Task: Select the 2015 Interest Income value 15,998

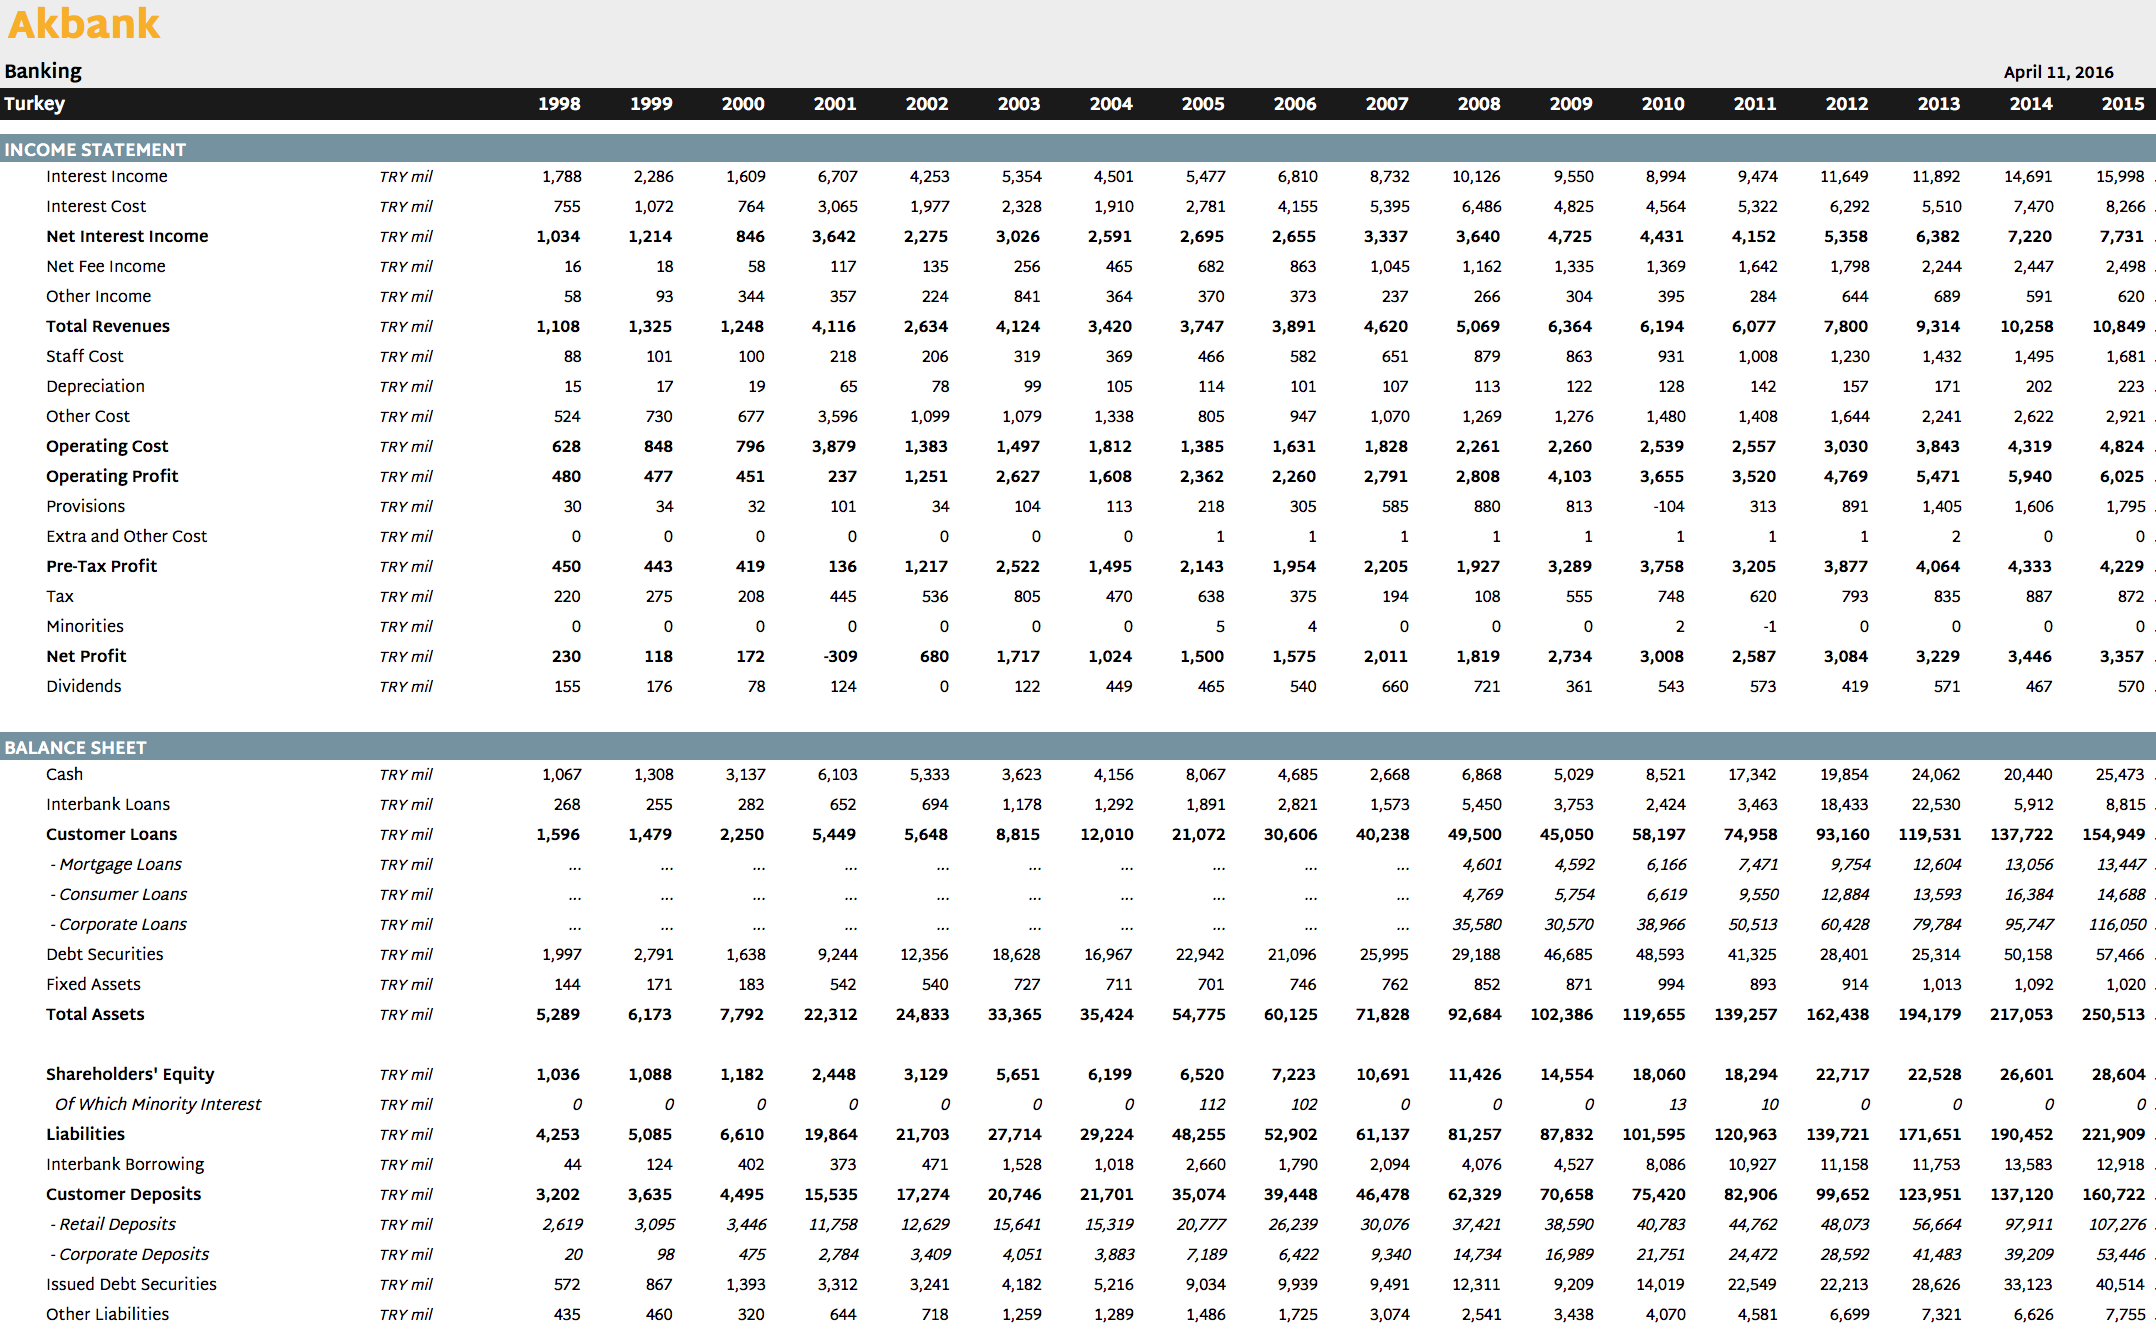Action: [2120, 176]
